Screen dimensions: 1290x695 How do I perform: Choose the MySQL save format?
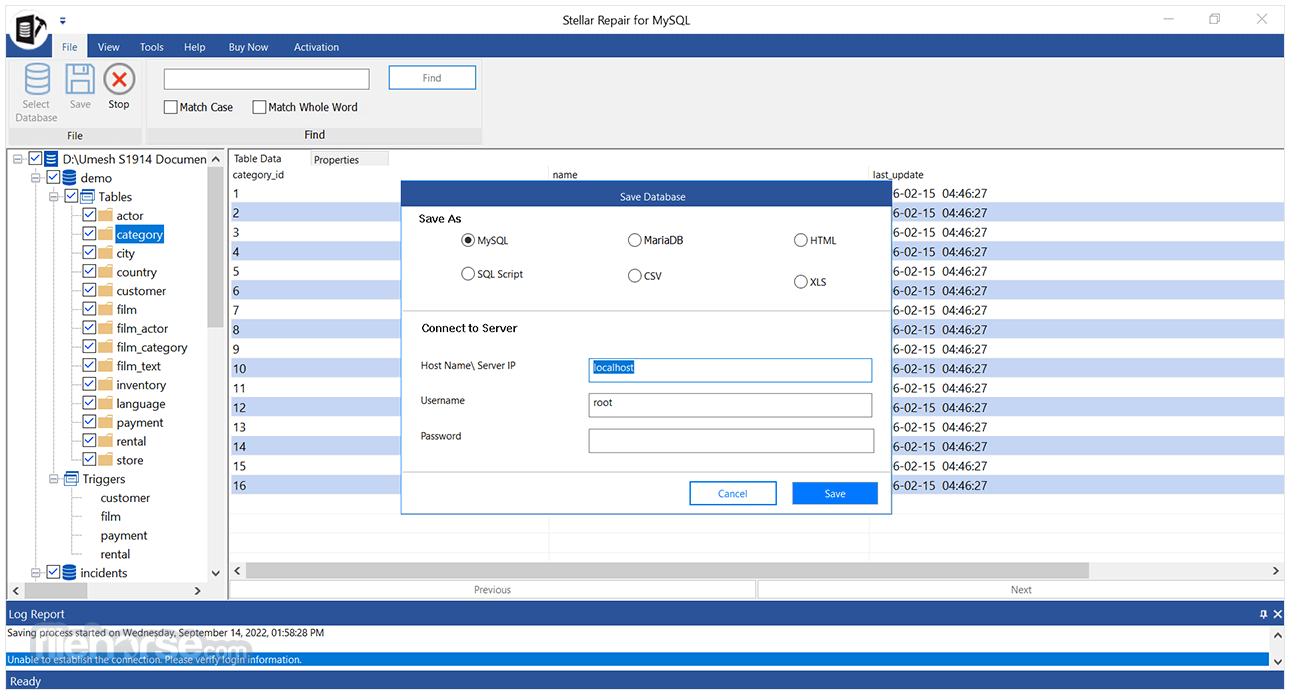(x=468, y=240)
